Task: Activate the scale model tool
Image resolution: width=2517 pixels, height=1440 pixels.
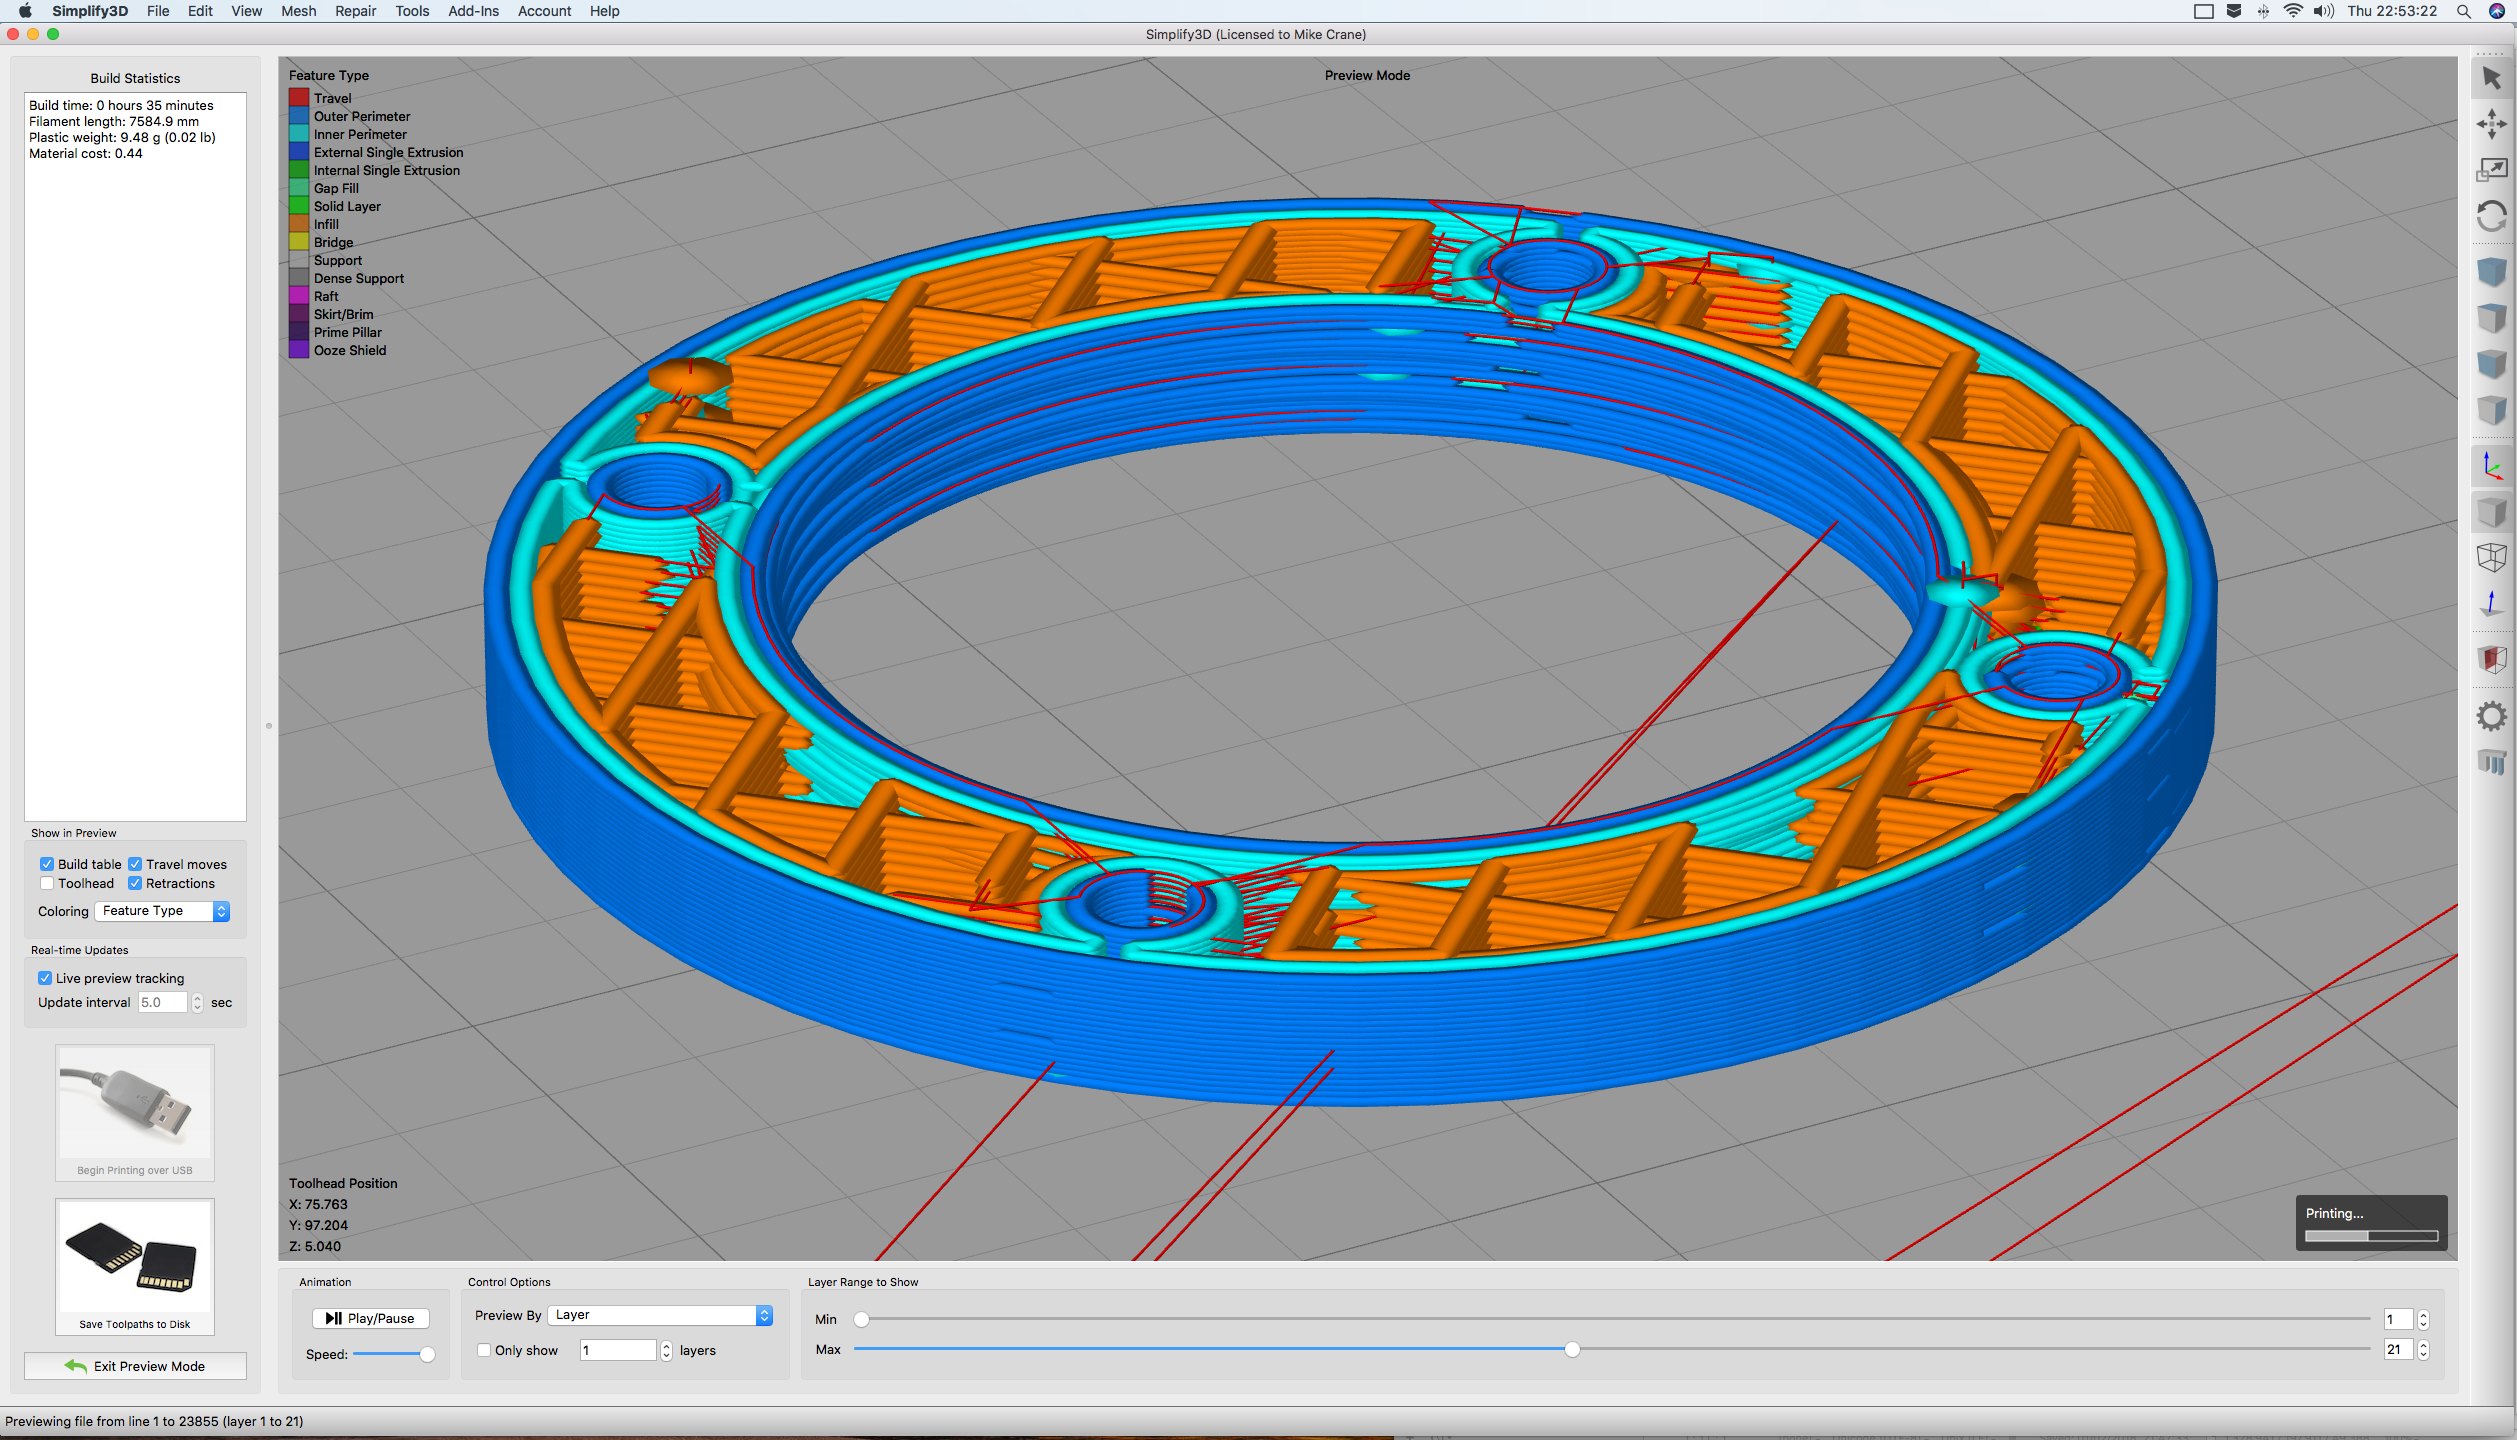Action: (x=2491, y=170)
